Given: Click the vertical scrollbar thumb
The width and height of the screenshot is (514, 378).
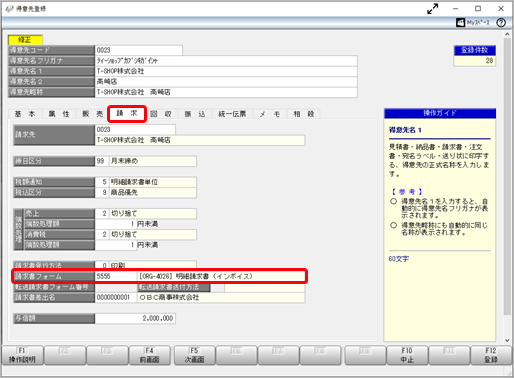Looking at the screenshot, I should point(507,176).
